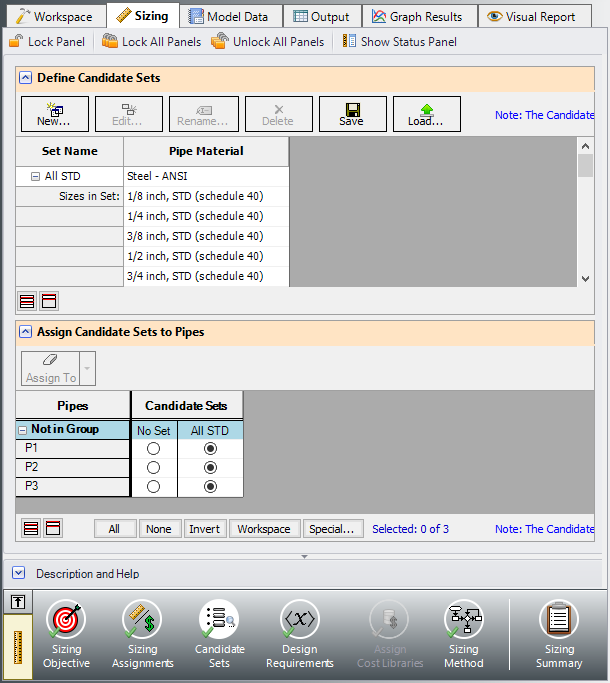Select All STD radio for pipe P2
Image resolution: width=610 pixels, height=683 pixels.
click(210, 468)
